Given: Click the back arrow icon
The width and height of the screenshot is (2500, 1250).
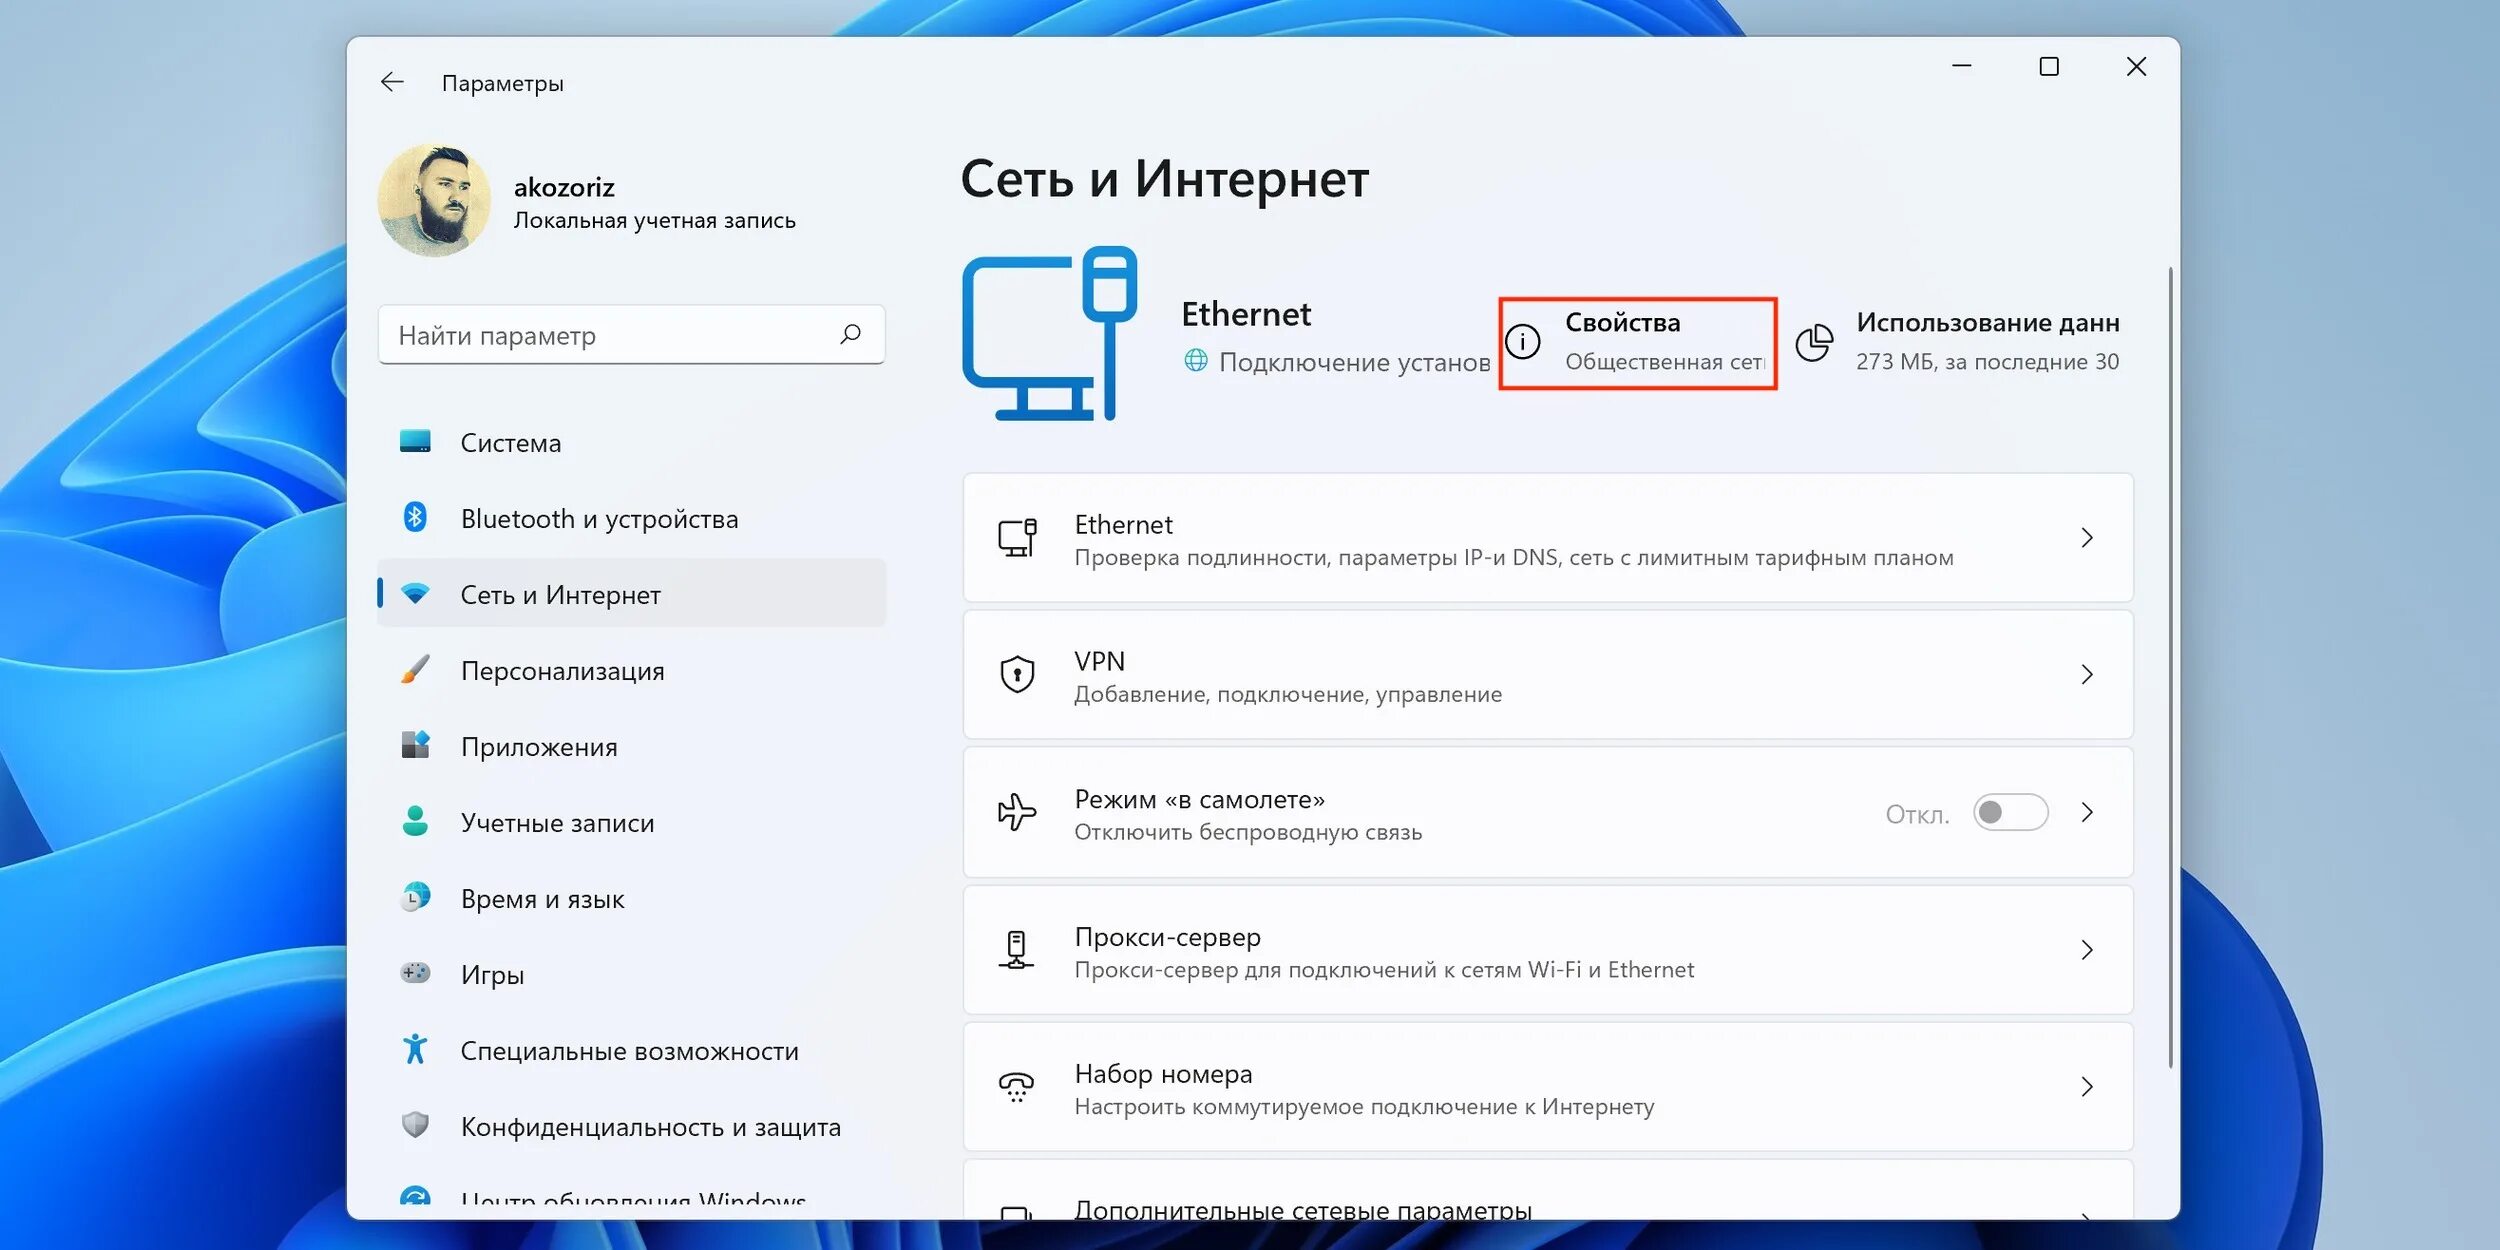Looking at the screenshot, I should click(x=392, y=82).
